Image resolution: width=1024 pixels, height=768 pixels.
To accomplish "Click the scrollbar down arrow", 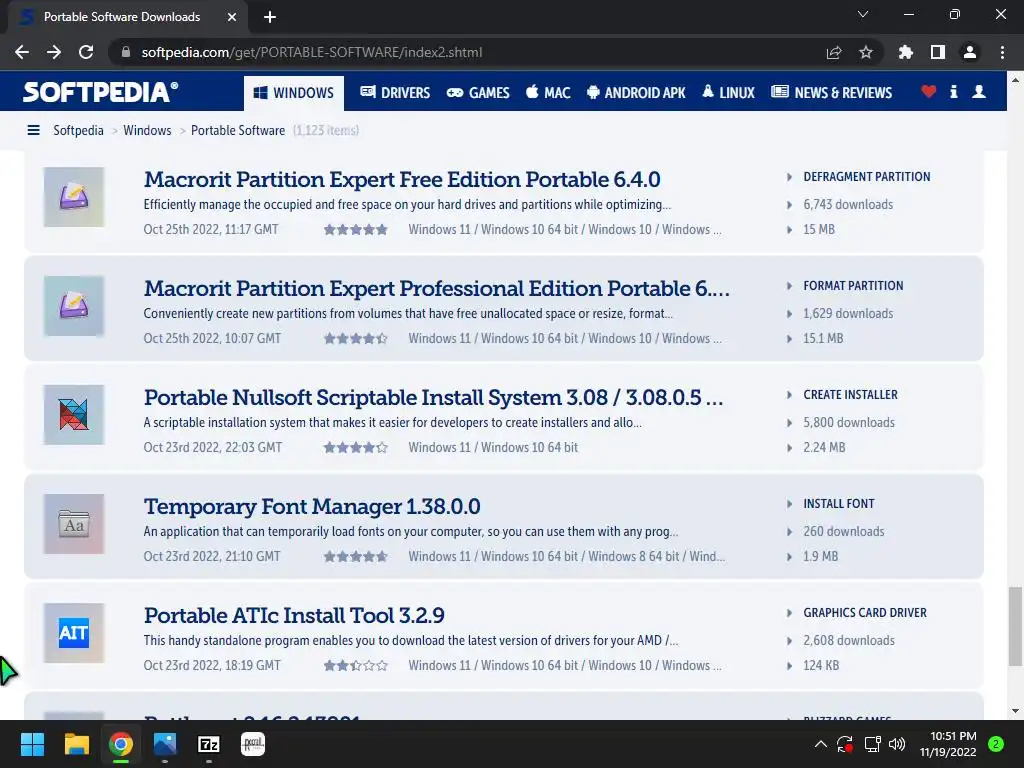I will pos(1015,711).
